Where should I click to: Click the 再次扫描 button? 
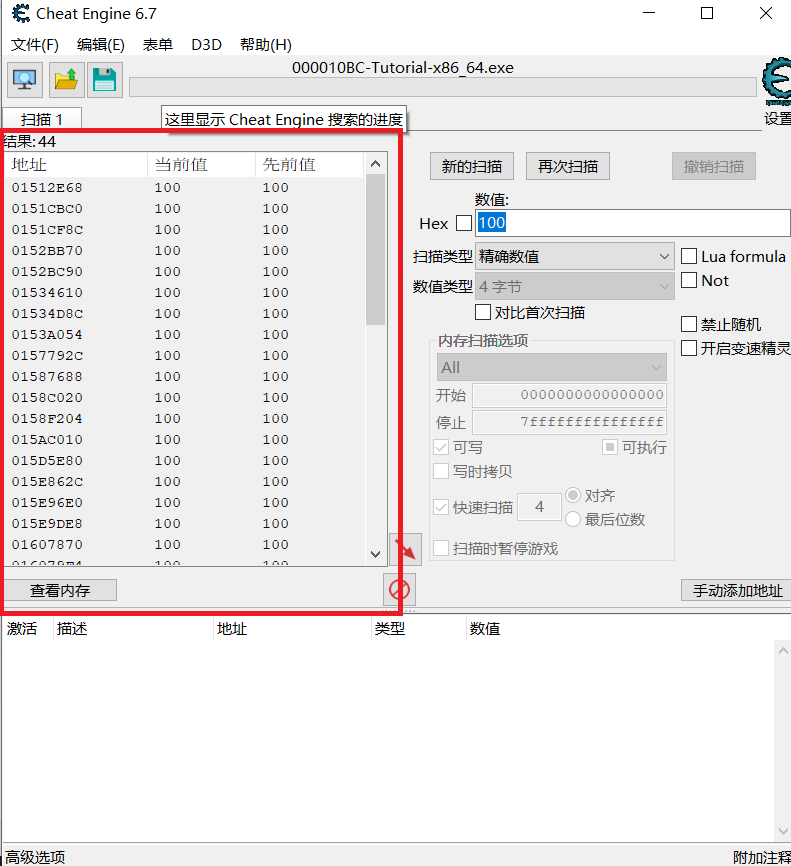(x=568, y=167)
